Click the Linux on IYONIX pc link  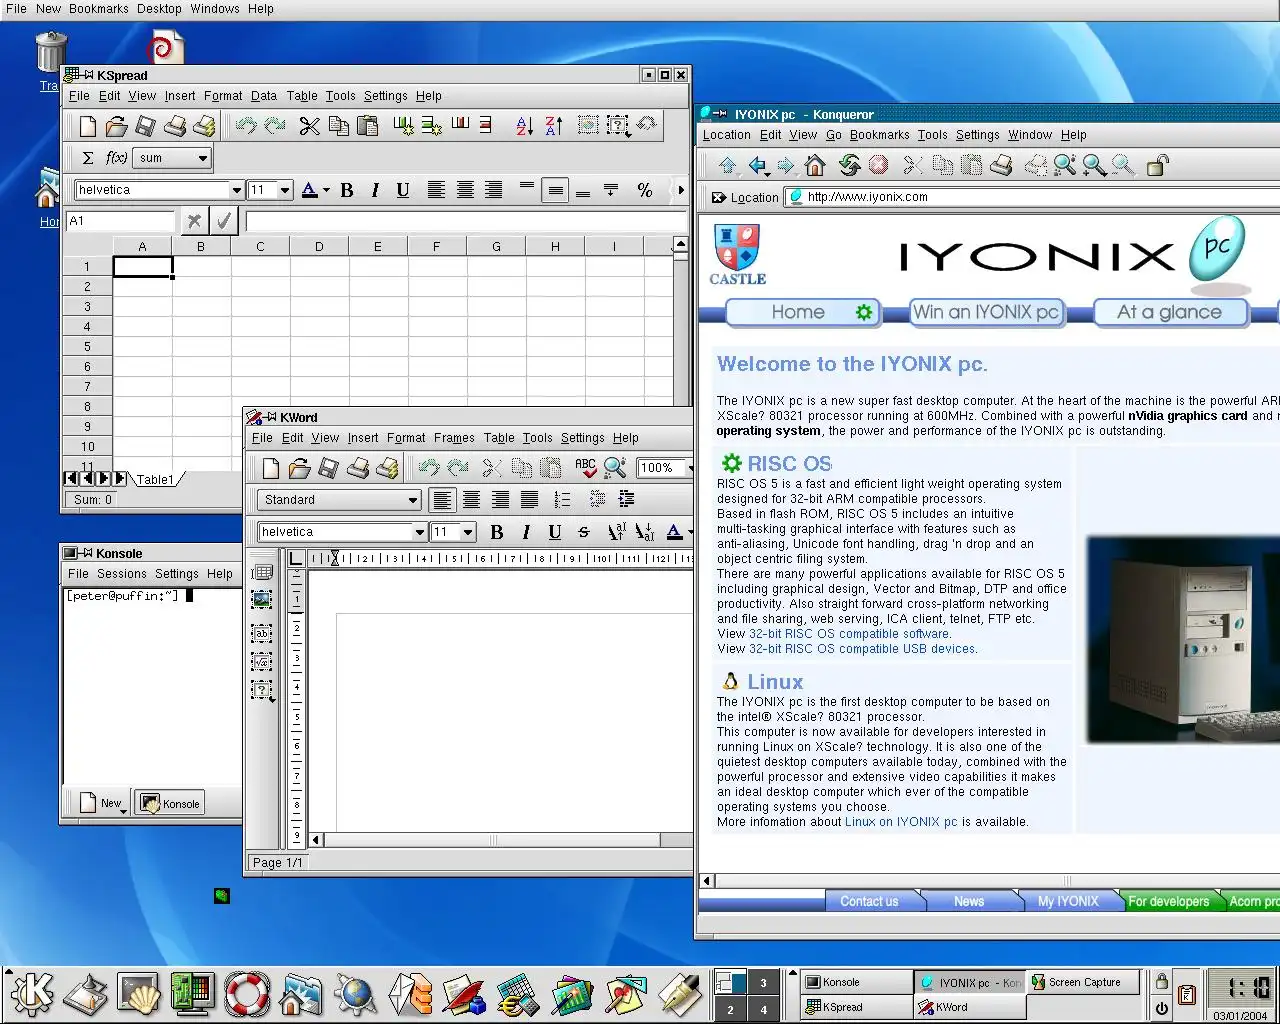click(900, 822)
